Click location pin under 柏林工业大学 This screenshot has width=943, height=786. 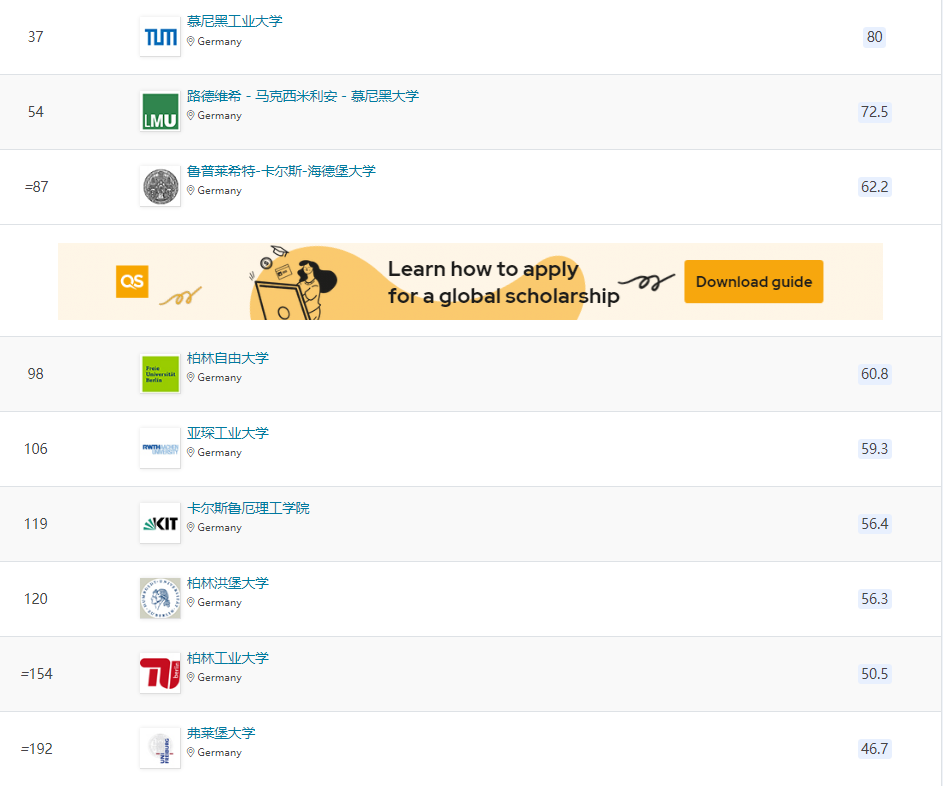[x=191, y=678]
